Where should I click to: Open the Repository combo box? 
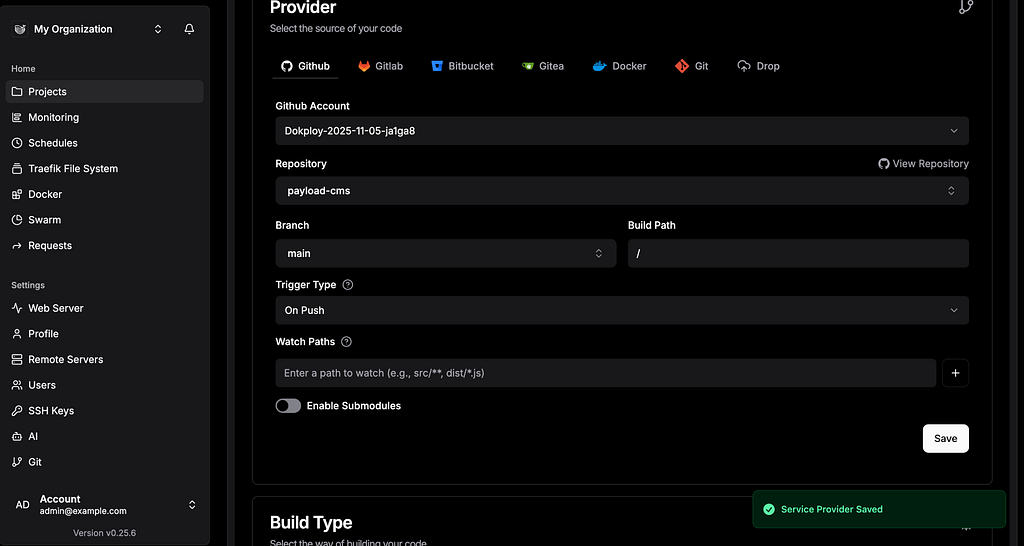pyautogui.click(x=622, y=191)
